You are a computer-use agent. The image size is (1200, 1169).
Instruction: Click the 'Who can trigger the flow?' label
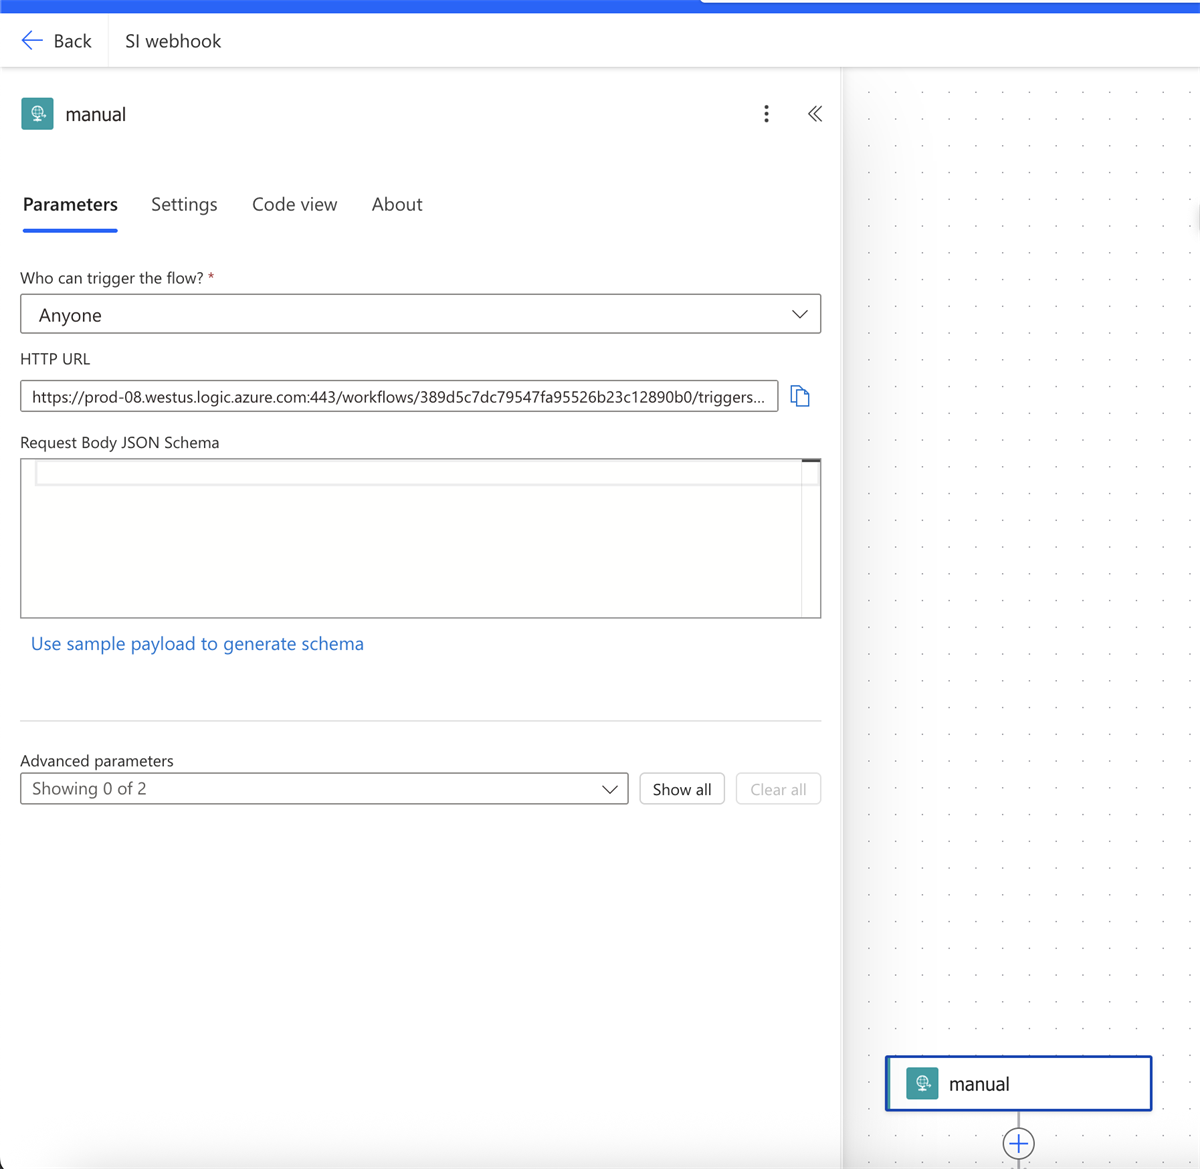point(112,278)
